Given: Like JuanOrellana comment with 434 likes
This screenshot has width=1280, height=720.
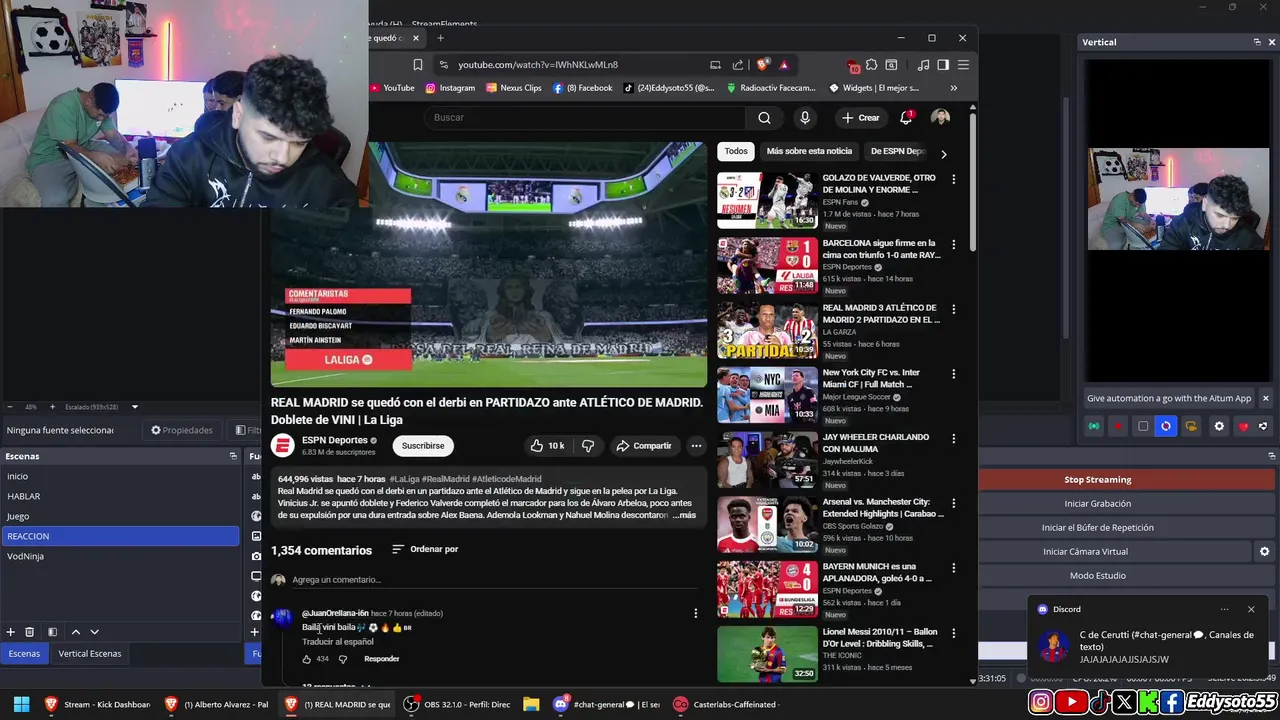Looking at the screenshot, I should coord(307,659).
